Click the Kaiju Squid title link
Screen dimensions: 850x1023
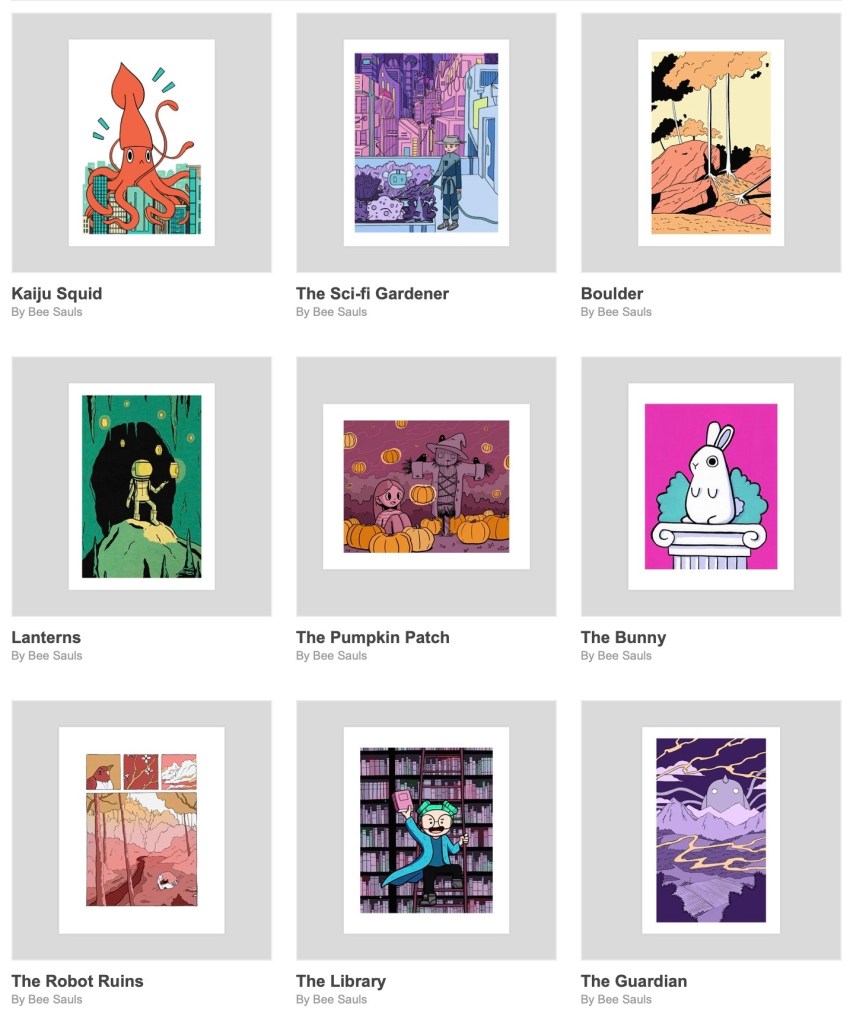tap(57, 294)
